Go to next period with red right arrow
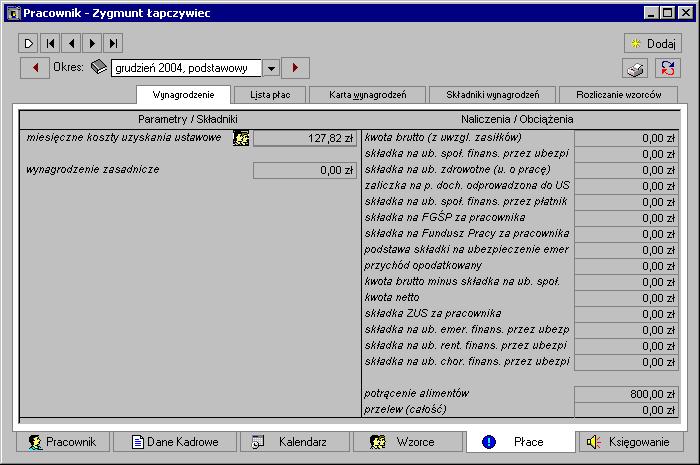700x465 pixels. 295,68
